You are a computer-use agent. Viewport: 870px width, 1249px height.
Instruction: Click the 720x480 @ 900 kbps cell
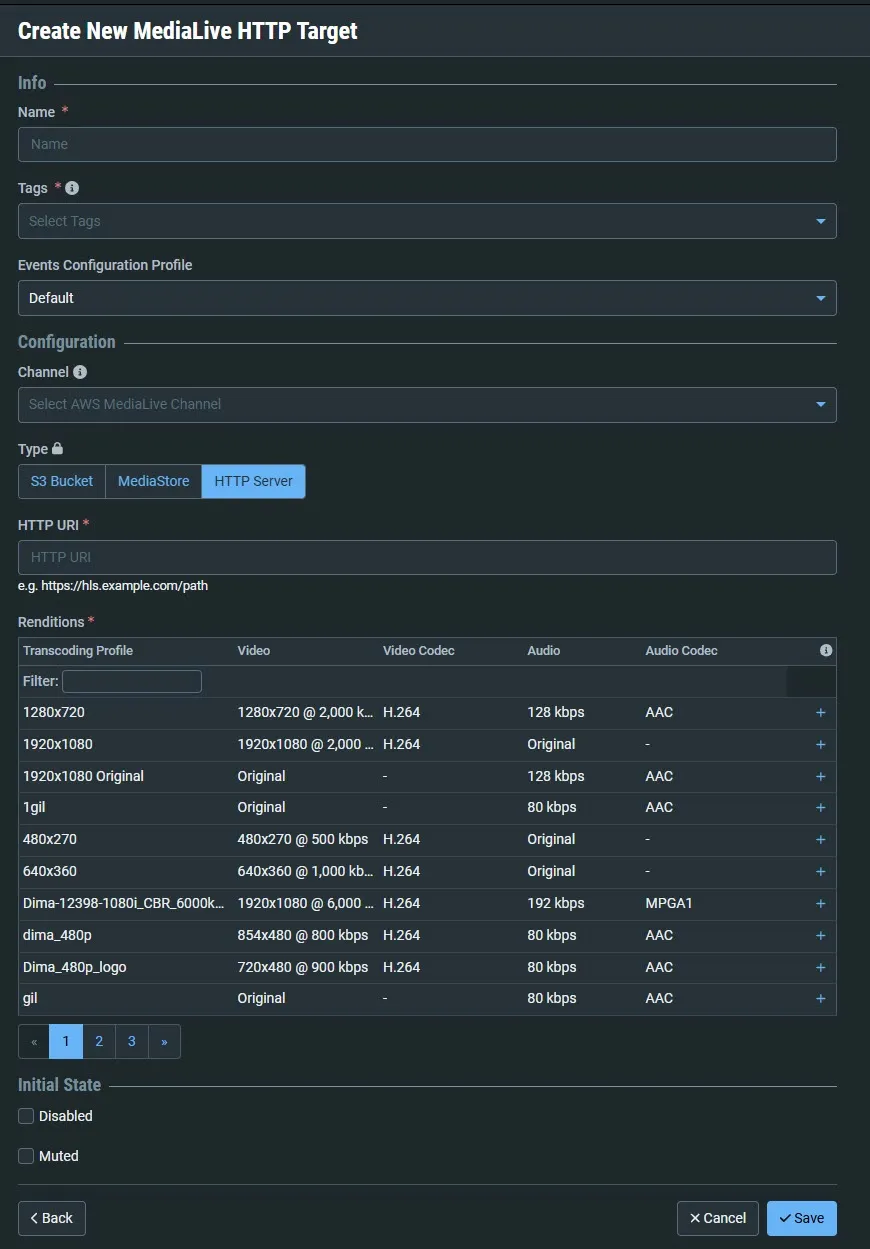pyautogui.click(x=303, y=968)
